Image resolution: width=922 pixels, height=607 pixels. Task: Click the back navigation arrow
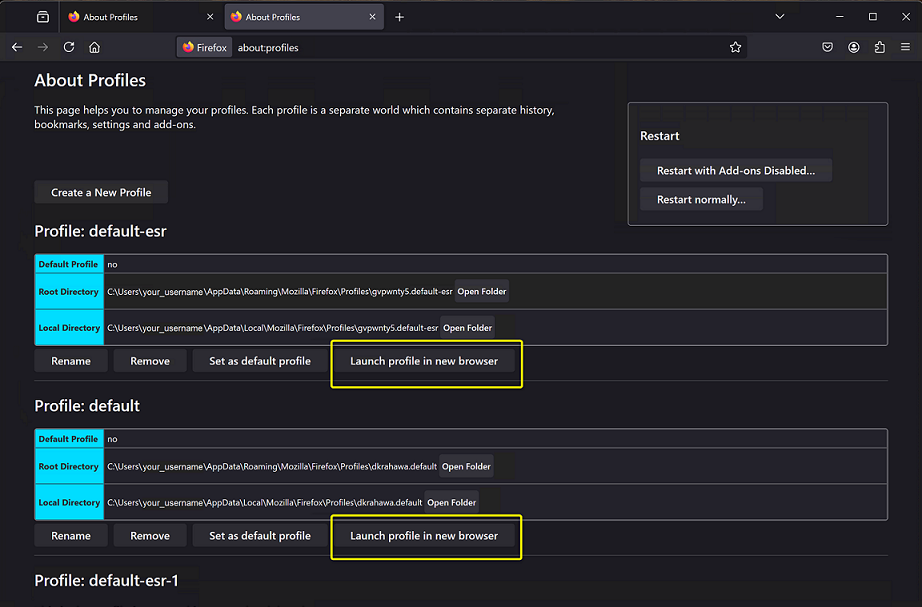coord(17,47)
